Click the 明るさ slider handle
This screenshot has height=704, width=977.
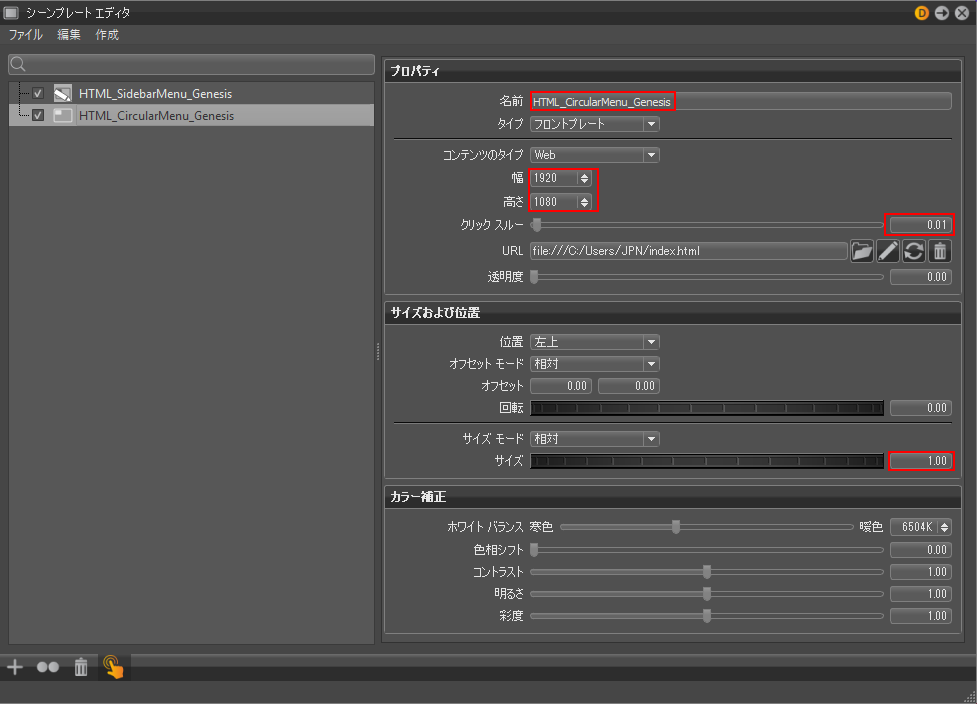click(707, 594)
